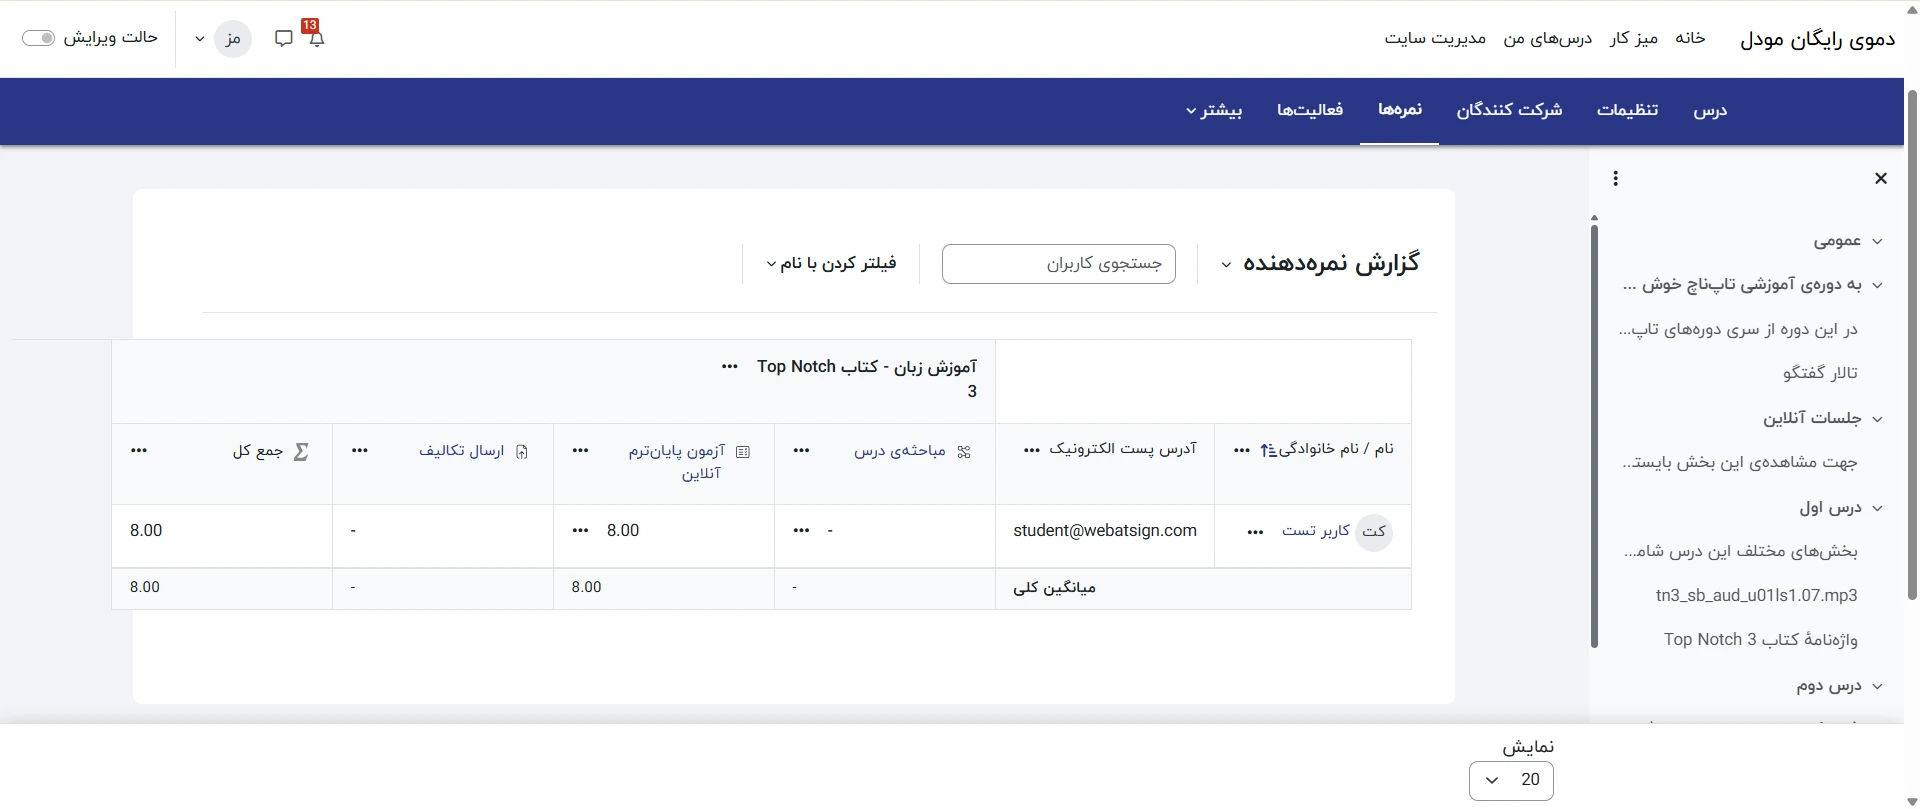Go to میز کار dashboard
The width and height of the screenshot is (1920, 809).
point(1634,38)
